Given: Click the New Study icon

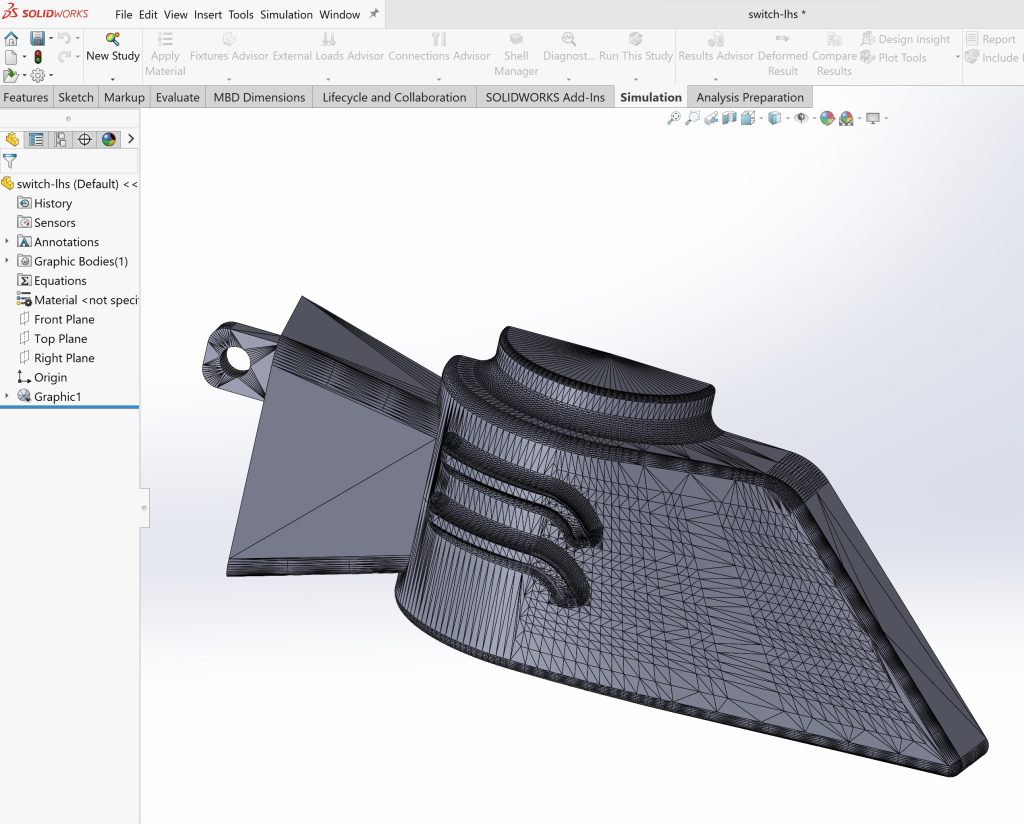Looking at the screenshot, I should click(112, 39).
